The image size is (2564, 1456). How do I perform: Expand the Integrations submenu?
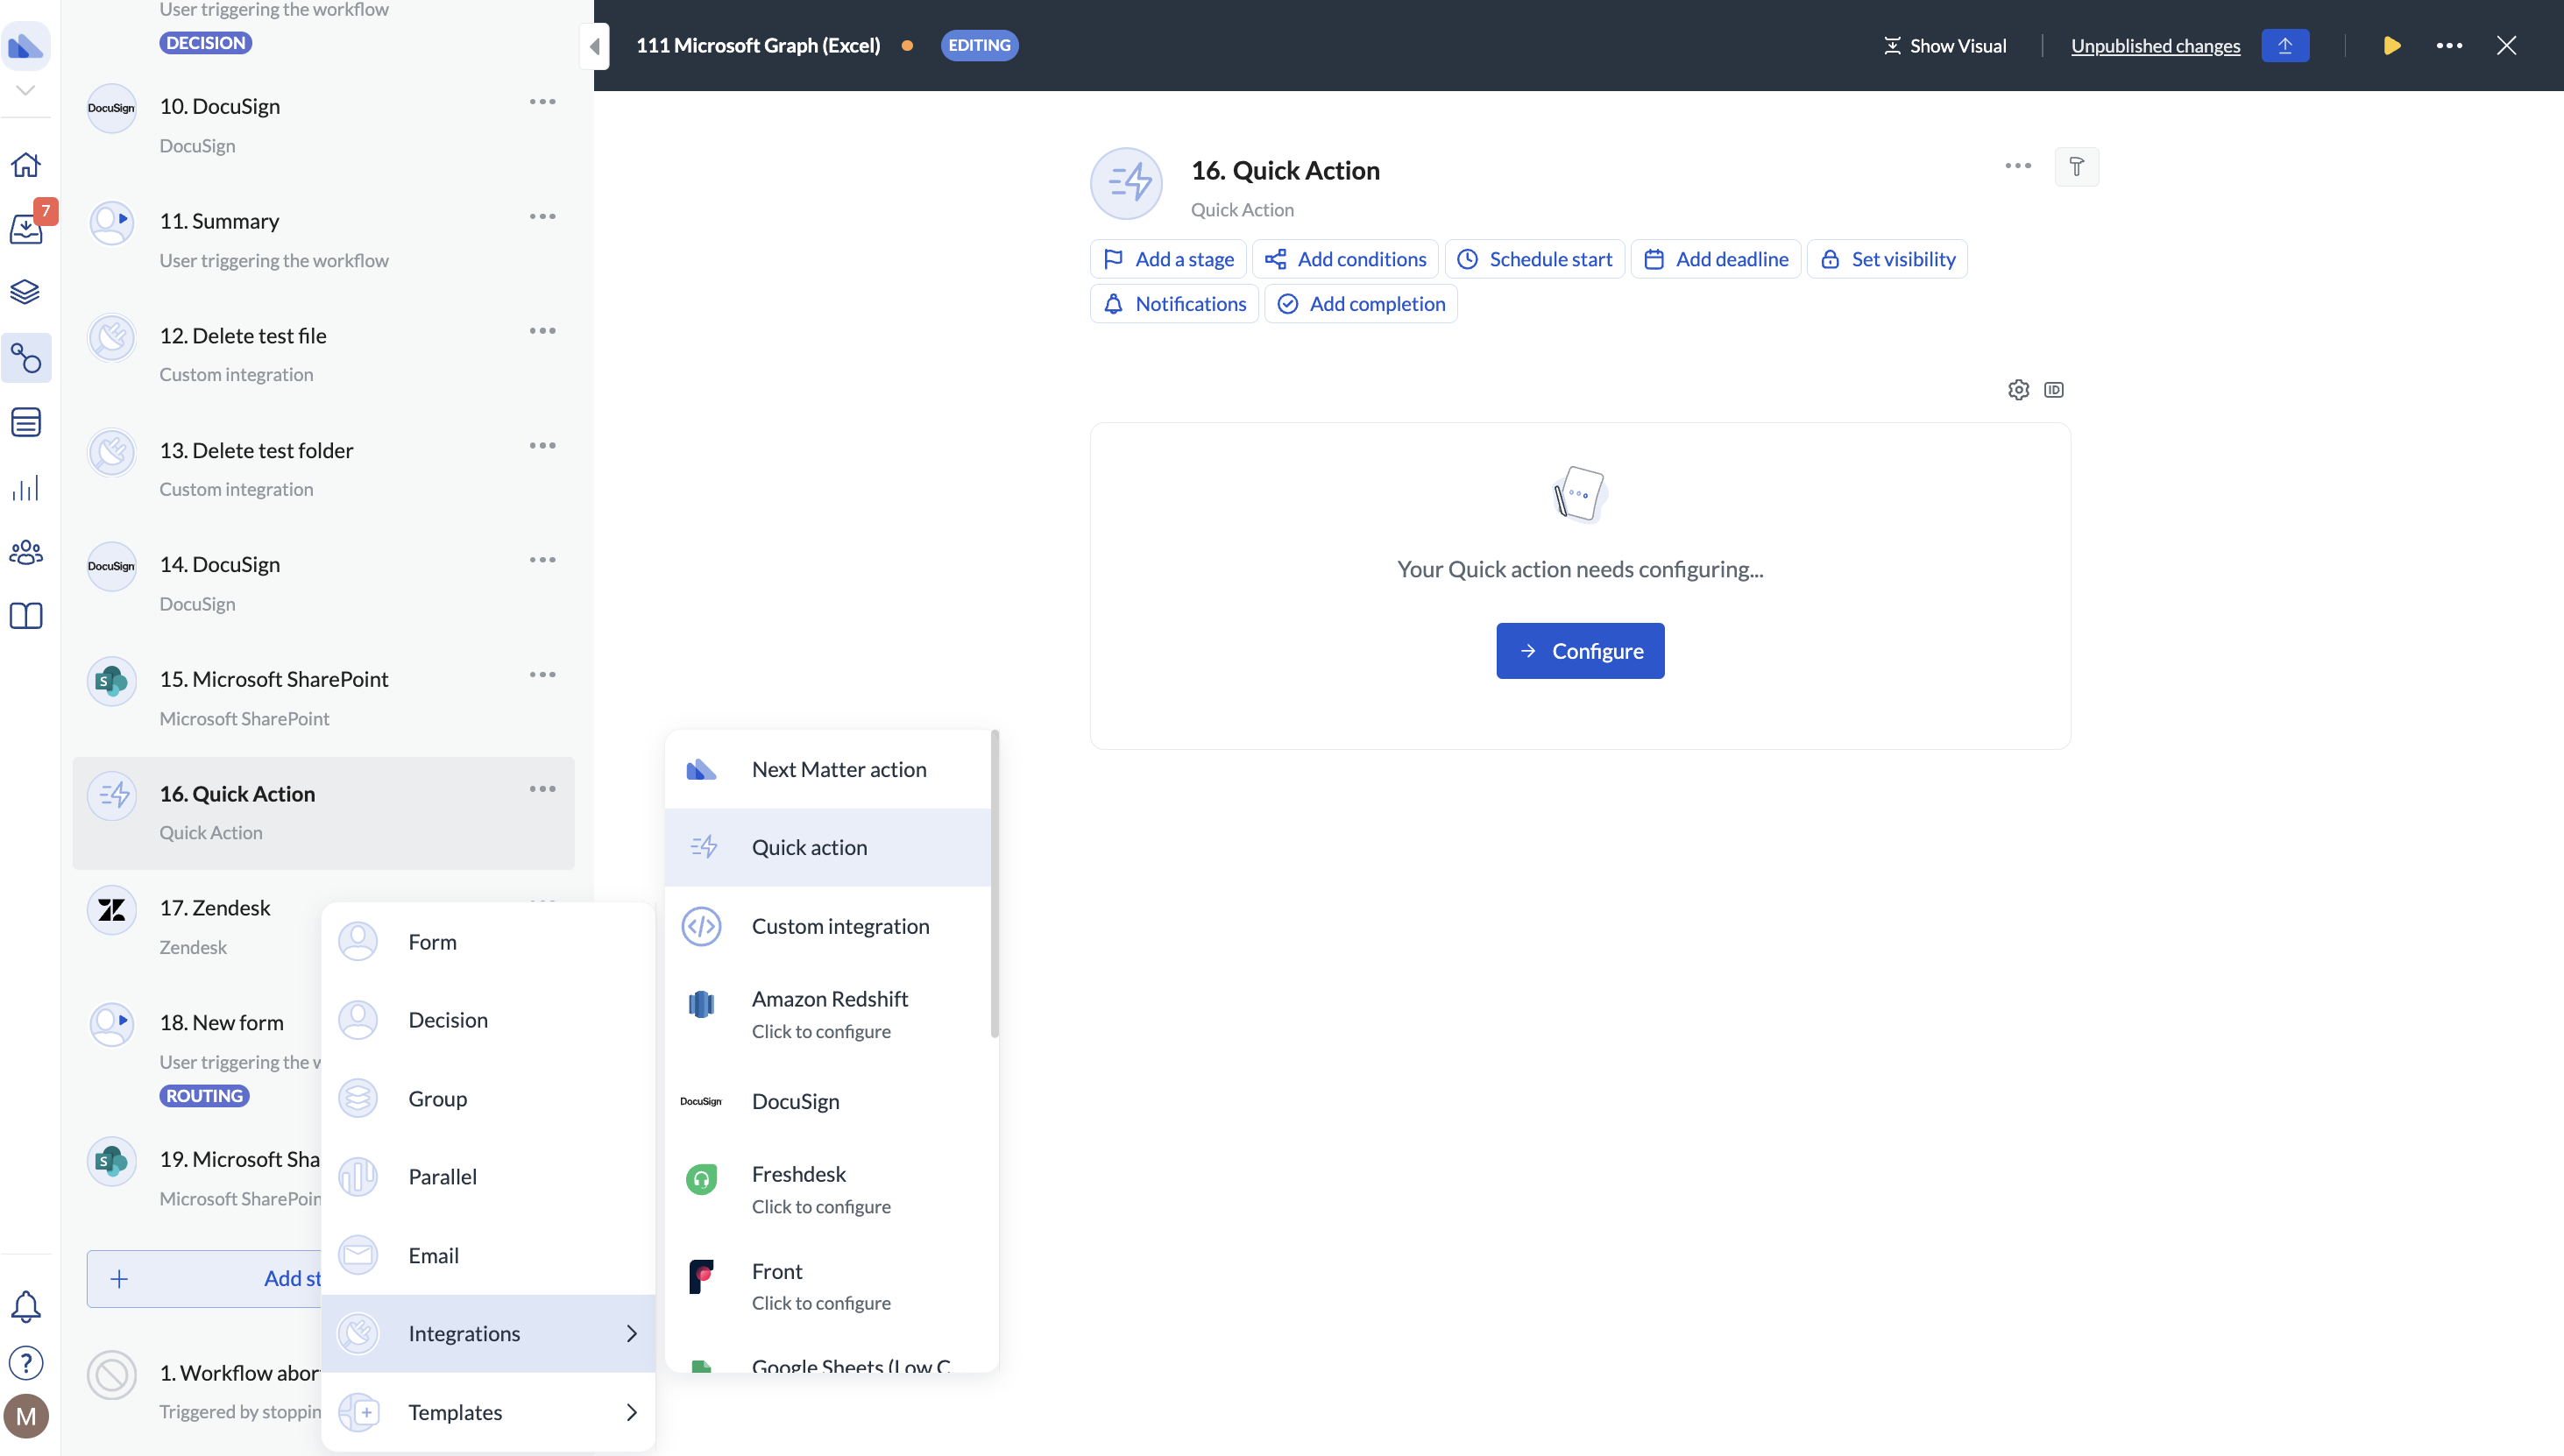[x=488, y=1333]
